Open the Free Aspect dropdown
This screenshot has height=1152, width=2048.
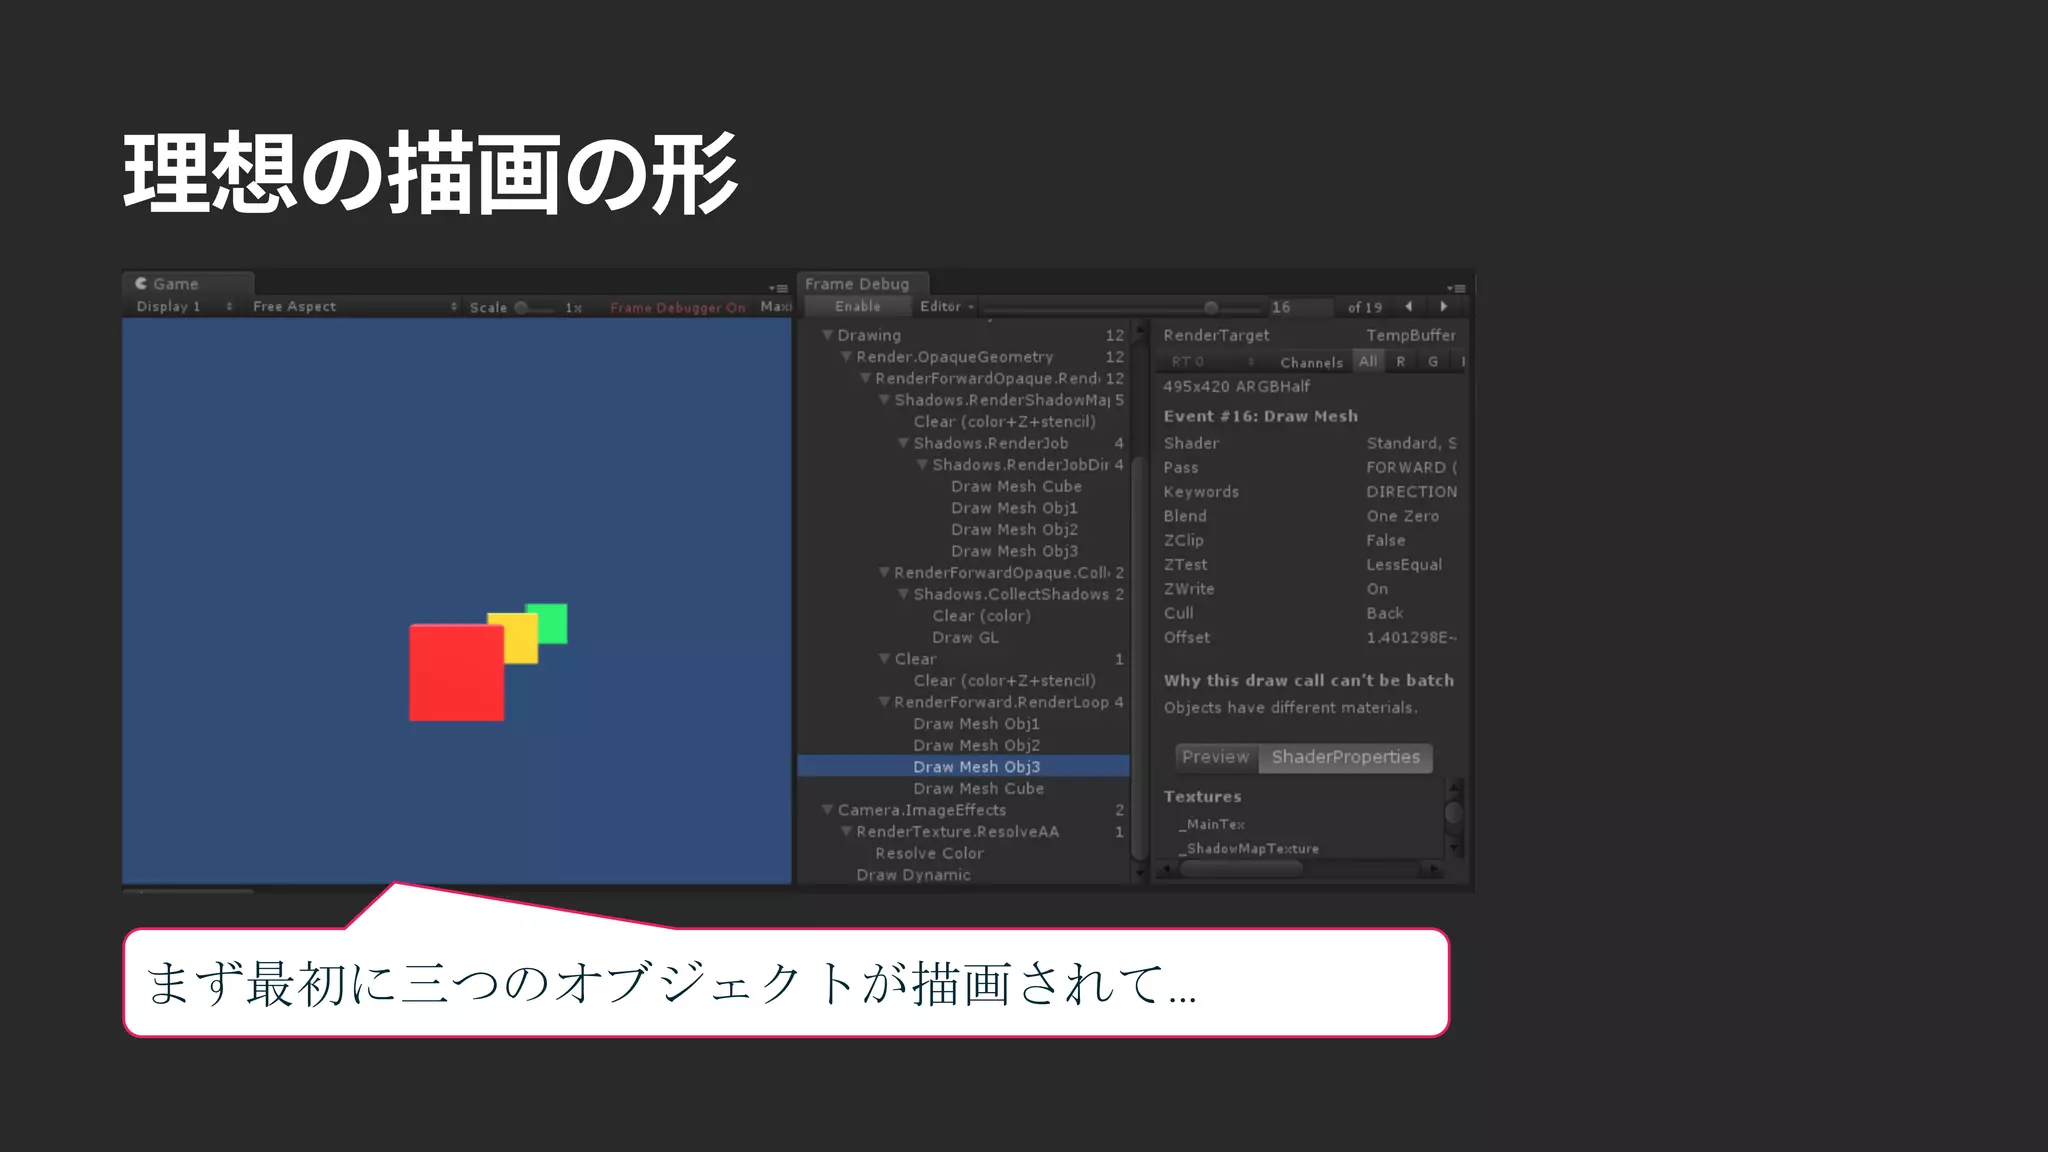click(355, 306)
